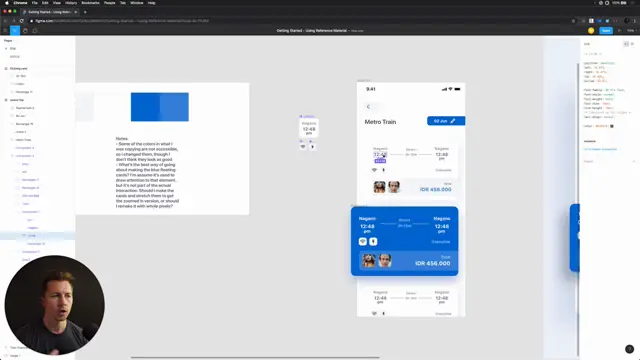Open the Figma main menu hamburger icon
Image resolution: width=640 pixels, height=360 pixels.
coord(5,31)
